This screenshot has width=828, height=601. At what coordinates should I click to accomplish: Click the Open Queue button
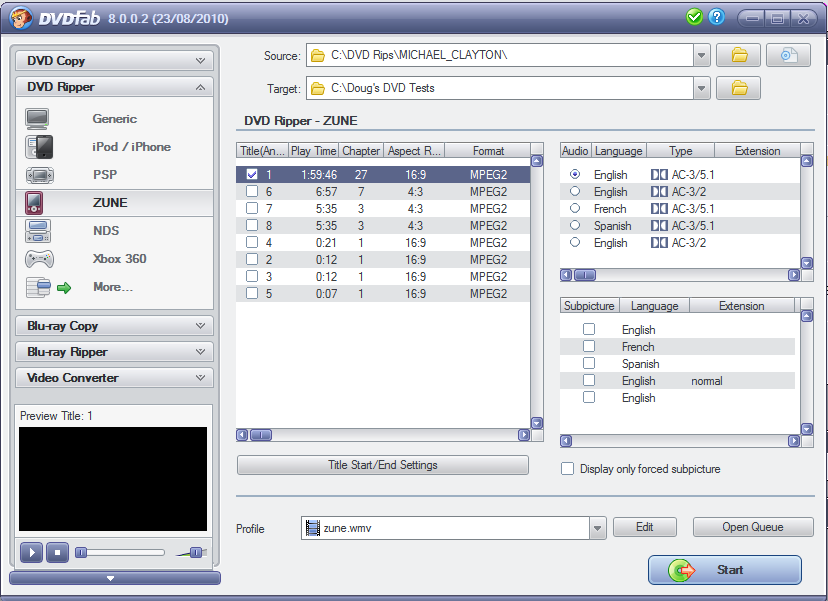point(752,527)
